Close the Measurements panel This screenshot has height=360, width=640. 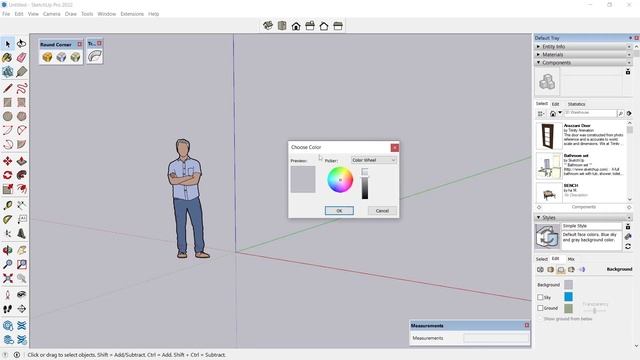tap(527, 325)
